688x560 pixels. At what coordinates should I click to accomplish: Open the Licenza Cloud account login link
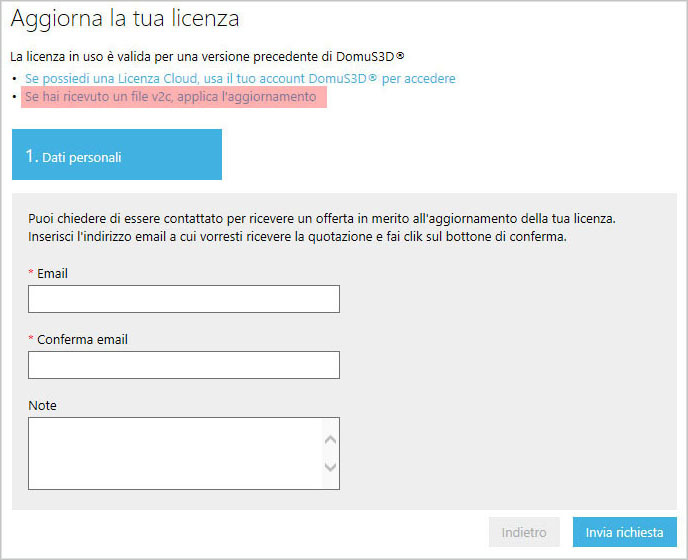pos(240,79)
